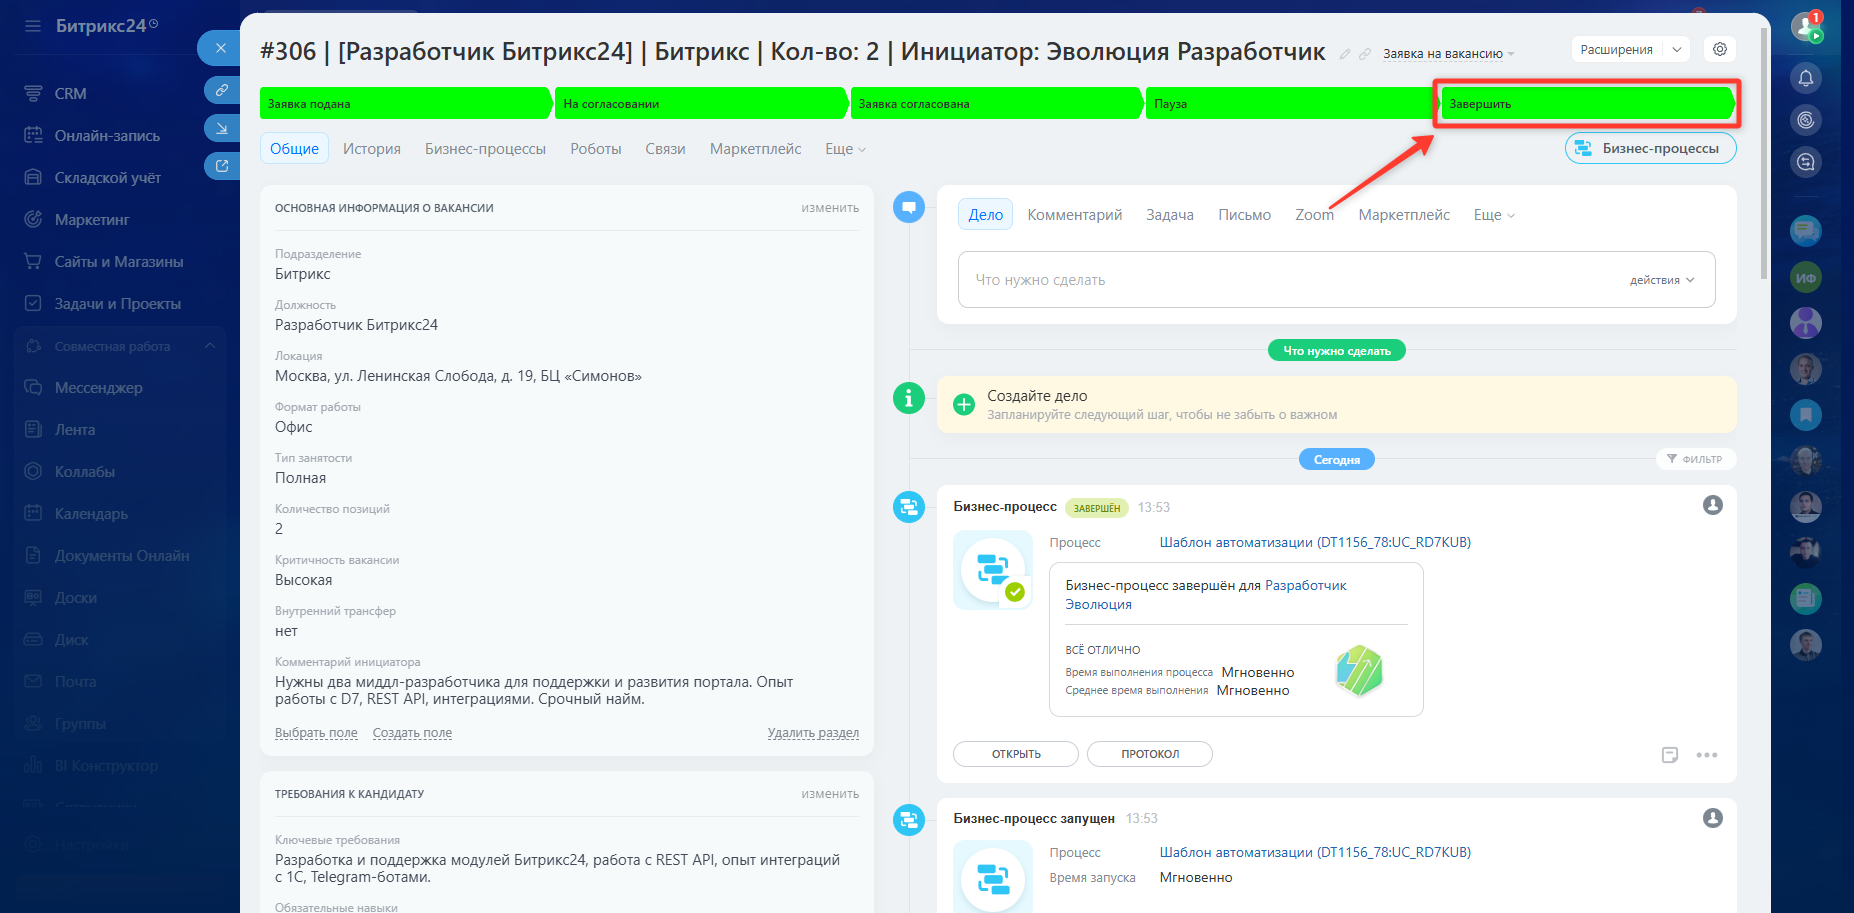The width and height of the screenshot is (1854, 913).
Task: Open the Заявка на вакансию type dropdown
Action: 1448,54
